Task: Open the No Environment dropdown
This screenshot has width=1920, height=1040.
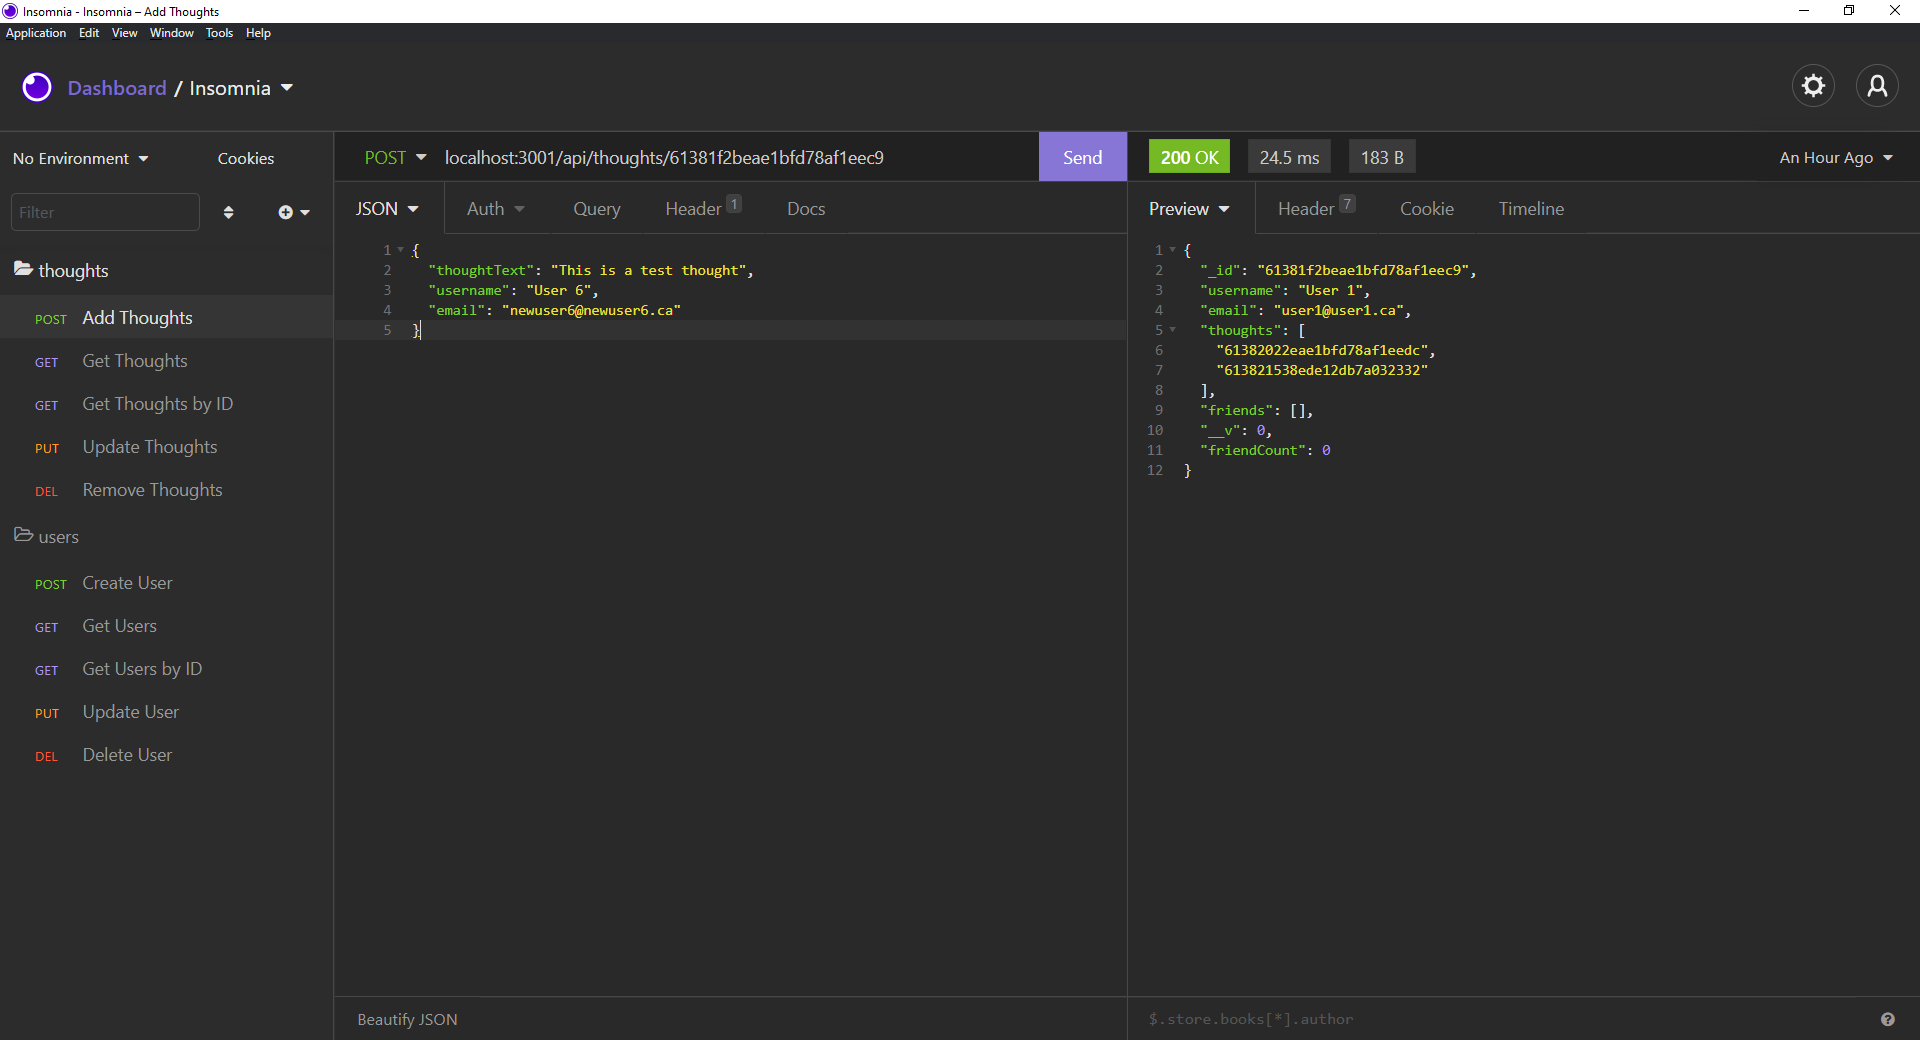Action: pyautogui.click(x=80, y=158)
